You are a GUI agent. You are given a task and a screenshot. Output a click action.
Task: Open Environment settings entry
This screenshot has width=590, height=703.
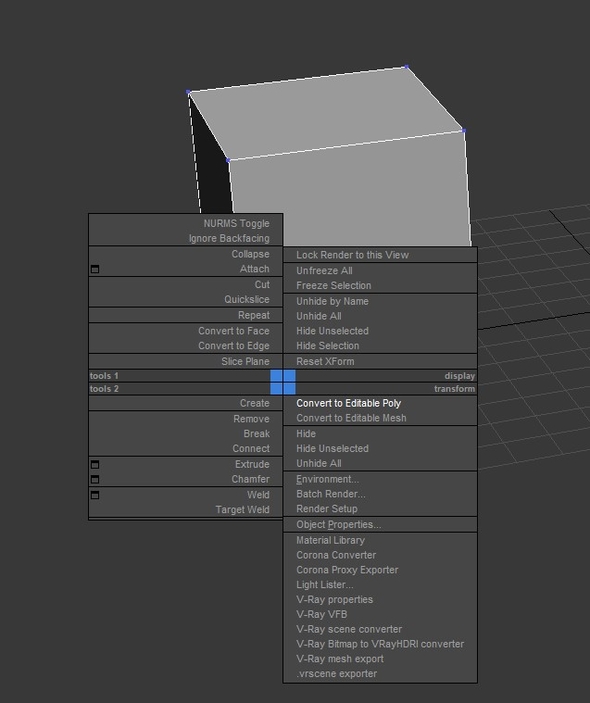[327, 479]
